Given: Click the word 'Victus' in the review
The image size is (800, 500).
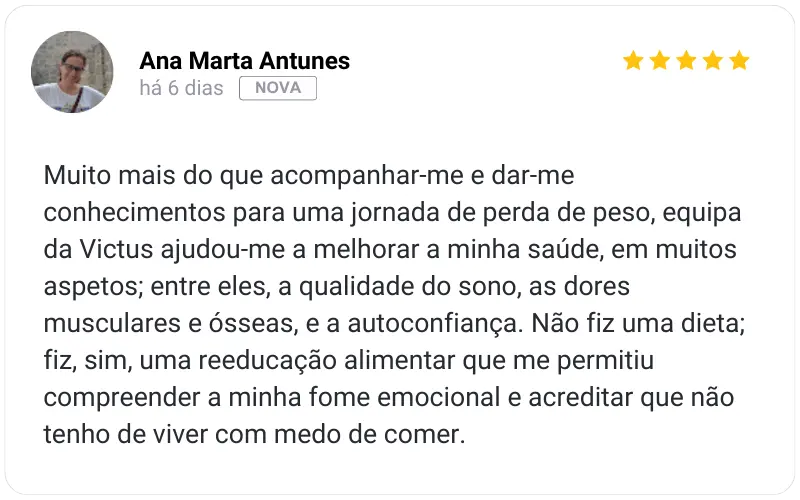Looking at the screenshot, I should point(116,249).
